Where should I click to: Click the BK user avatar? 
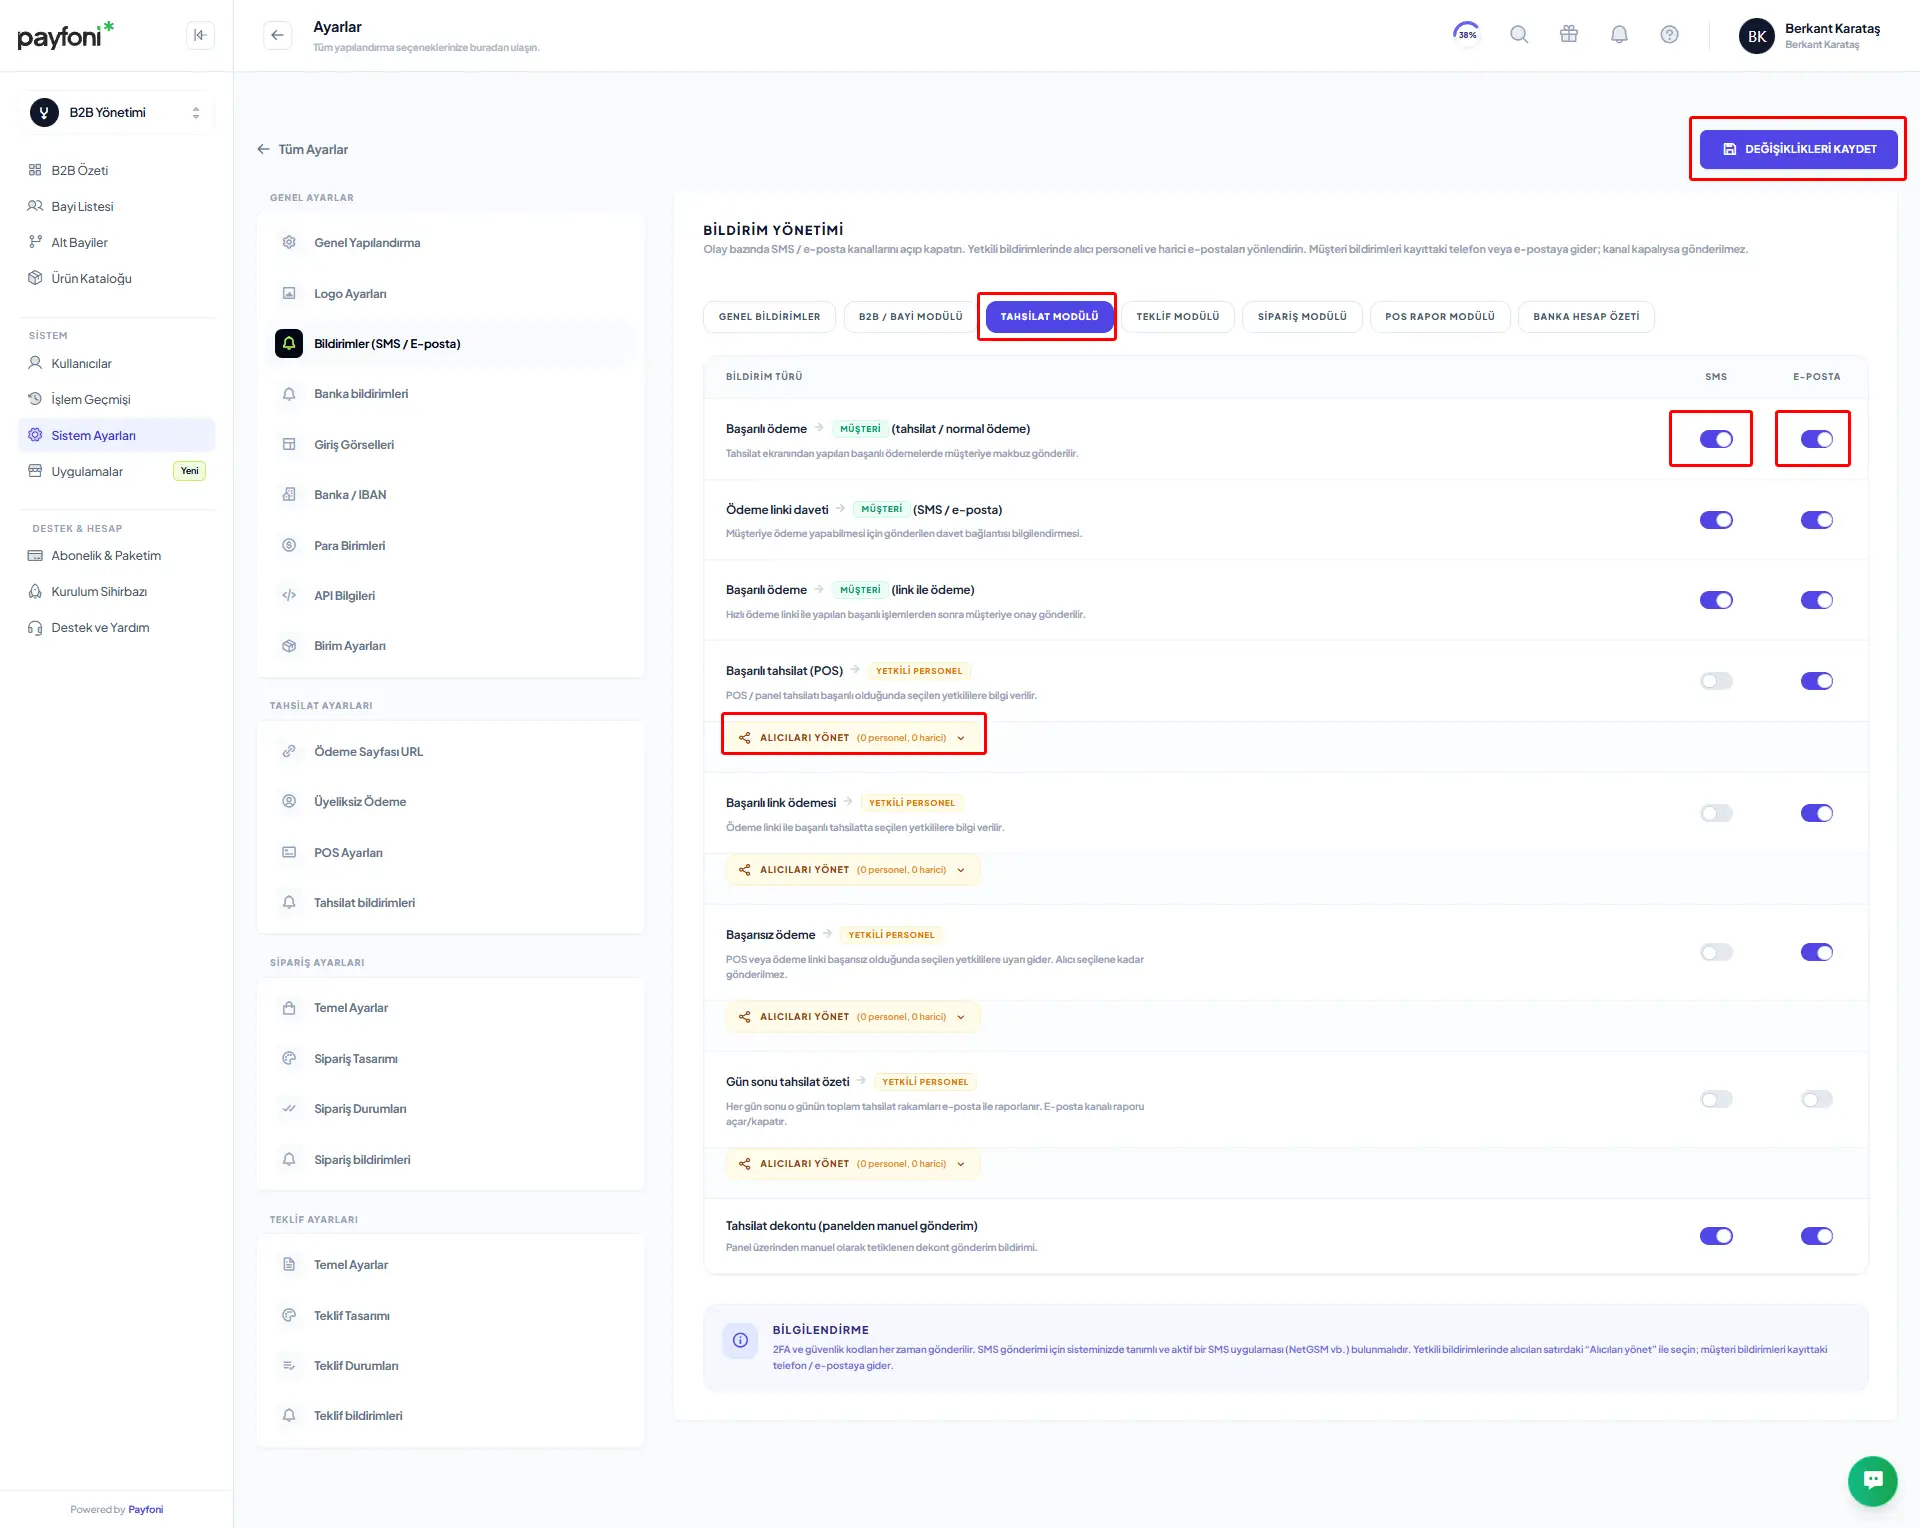1757,36
